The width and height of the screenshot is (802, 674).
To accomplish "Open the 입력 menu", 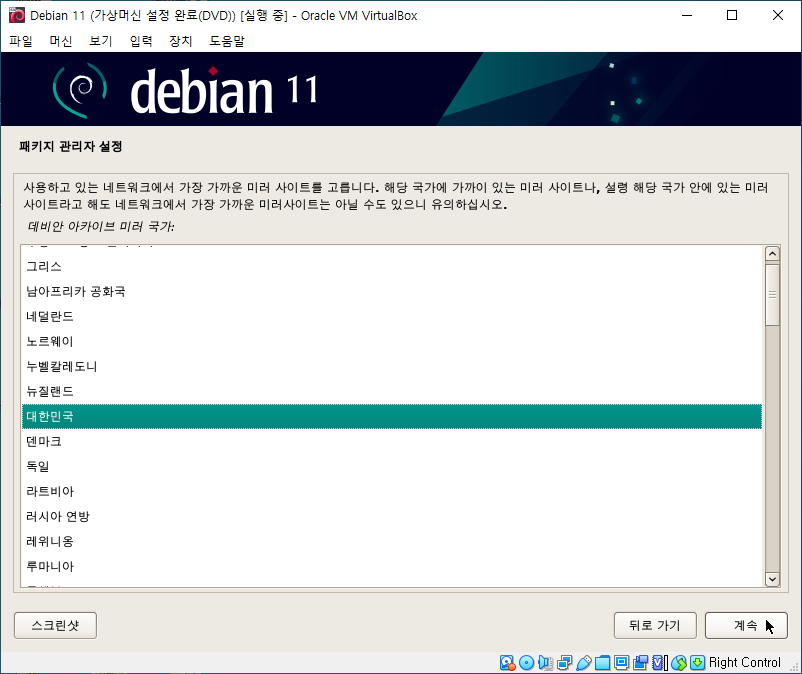I will (x=141, y=41).
